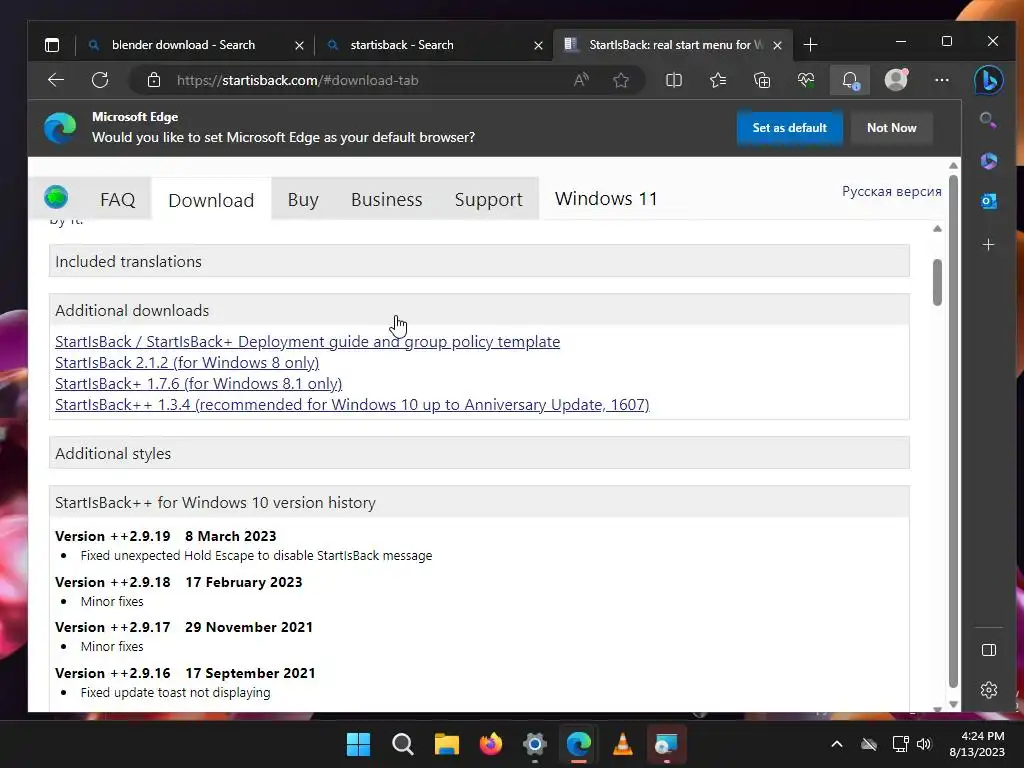Open sidebar settings gear icon
Viewport: 1024px width, 768px height.
[989, 690]
